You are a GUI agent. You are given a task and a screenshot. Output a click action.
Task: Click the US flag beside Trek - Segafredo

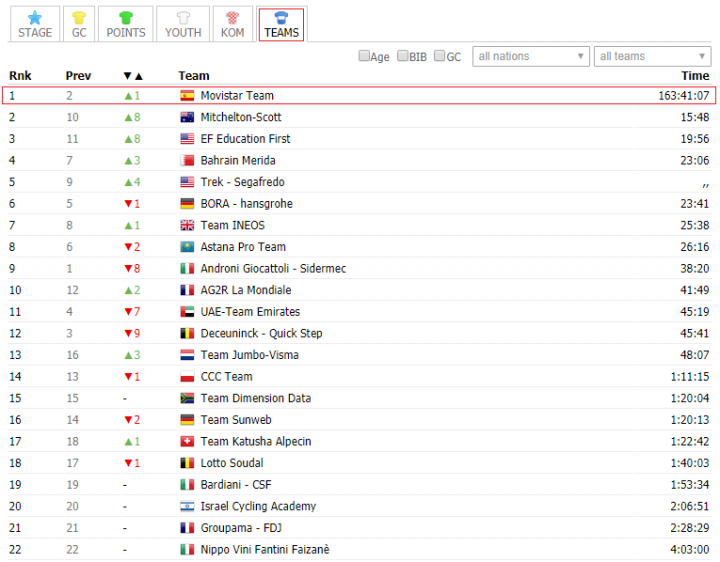187,182
